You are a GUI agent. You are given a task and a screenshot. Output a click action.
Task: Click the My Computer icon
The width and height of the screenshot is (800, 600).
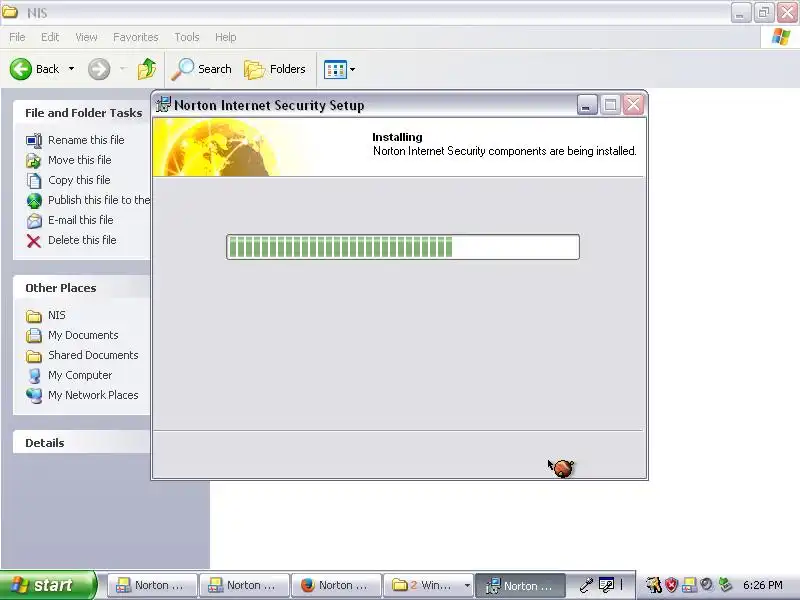tap(34, 376)
